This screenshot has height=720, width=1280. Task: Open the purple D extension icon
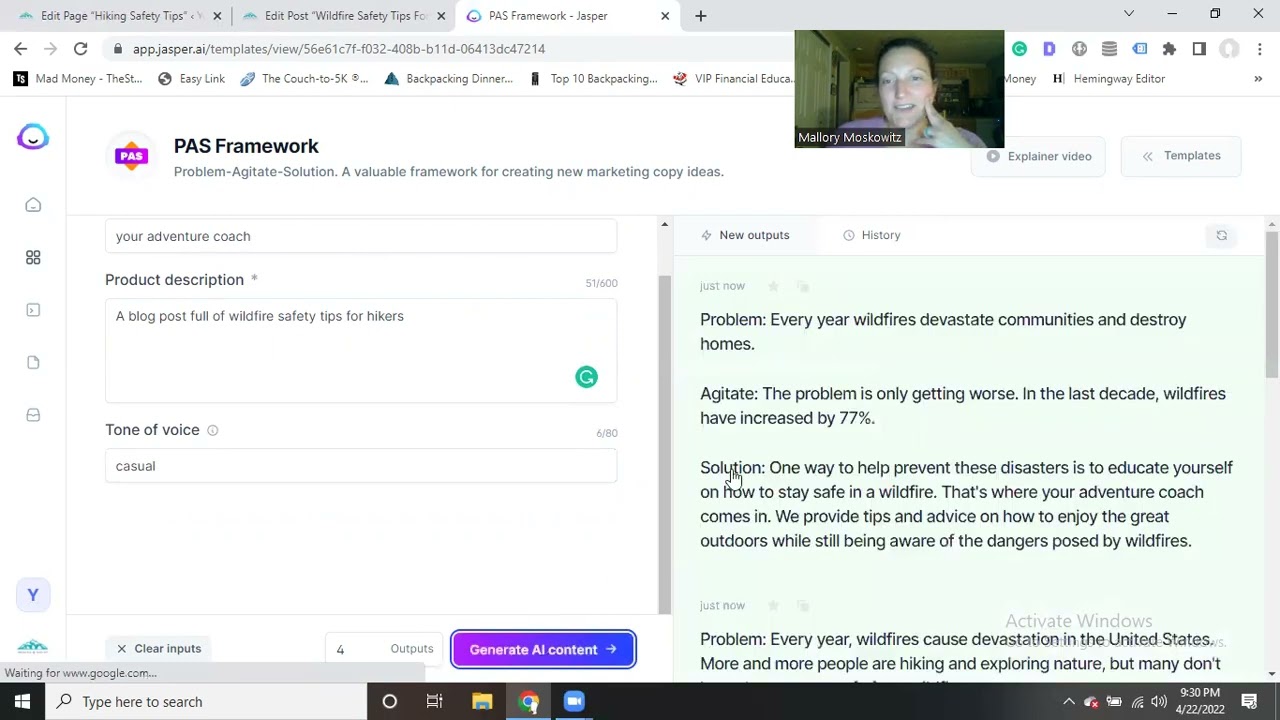pyautogui.click(x=1049, y=48)
